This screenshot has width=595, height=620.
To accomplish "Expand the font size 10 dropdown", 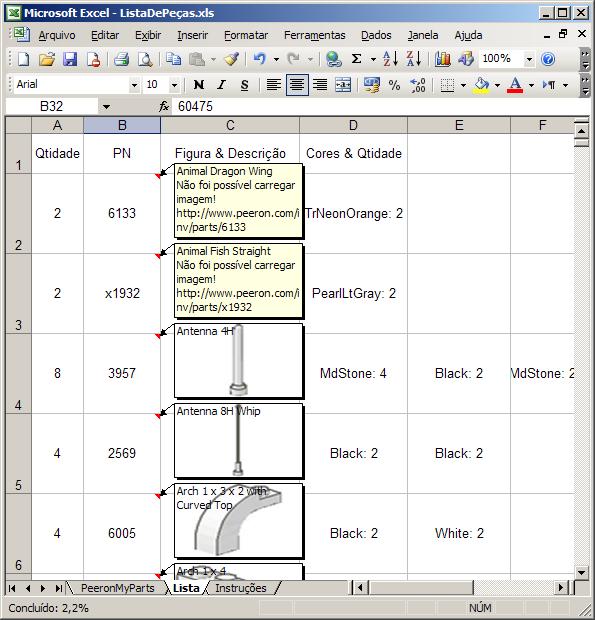I will (174, 85).
